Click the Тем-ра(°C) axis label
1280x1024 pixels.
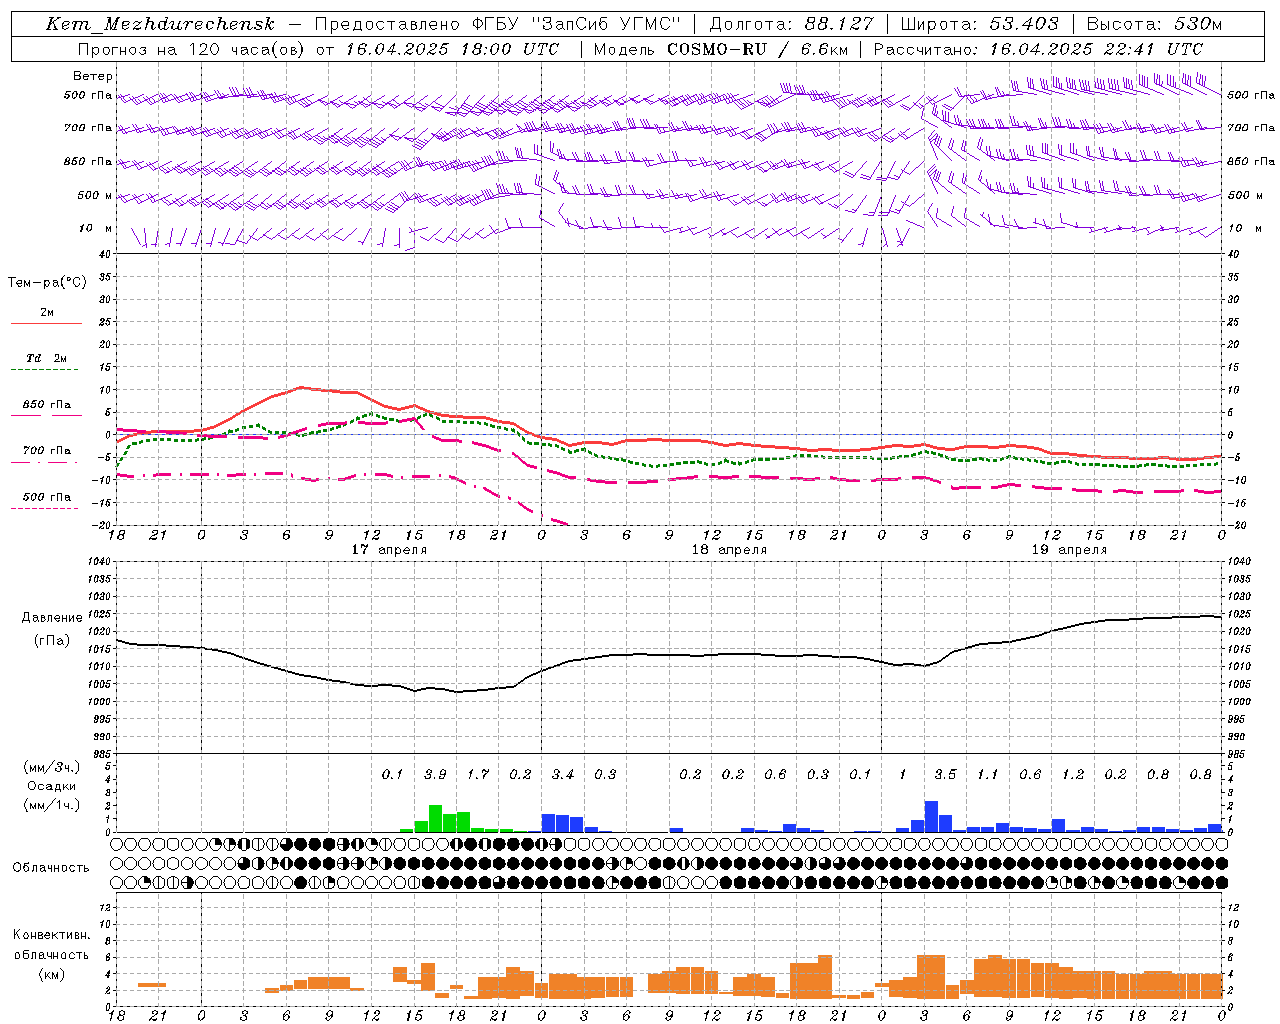coord(47,283)
